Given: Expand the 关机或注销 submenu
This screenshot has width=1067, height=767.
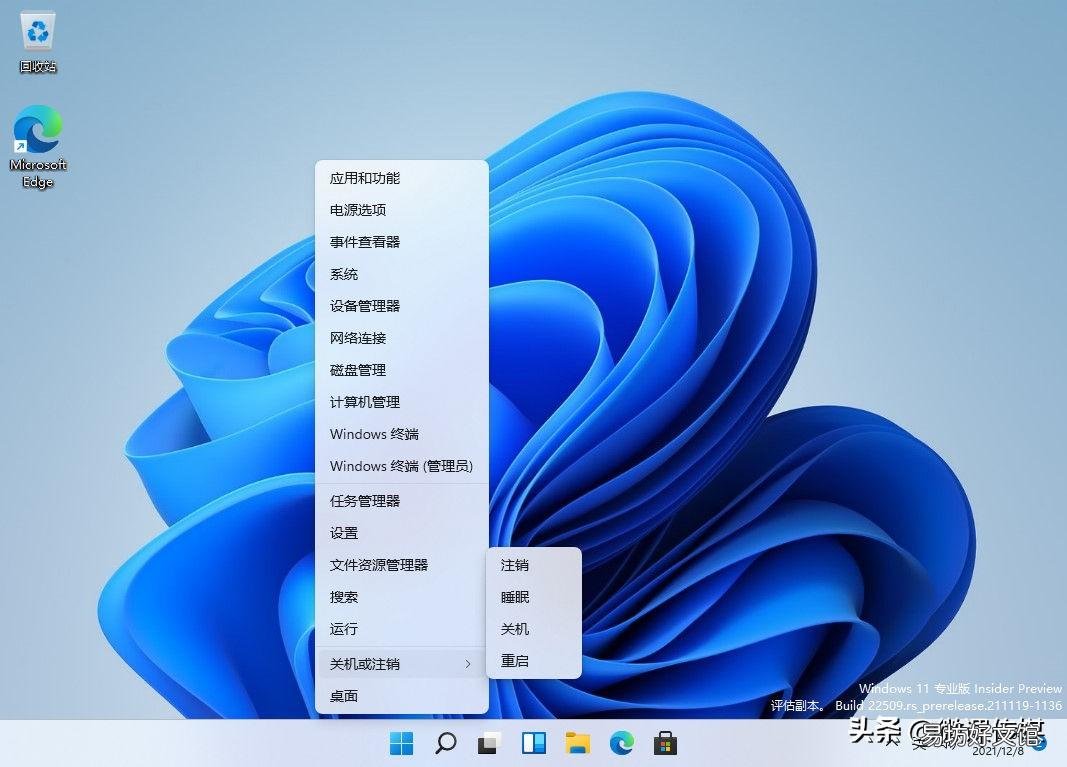Looking at the screenshot, I should 402,664.
